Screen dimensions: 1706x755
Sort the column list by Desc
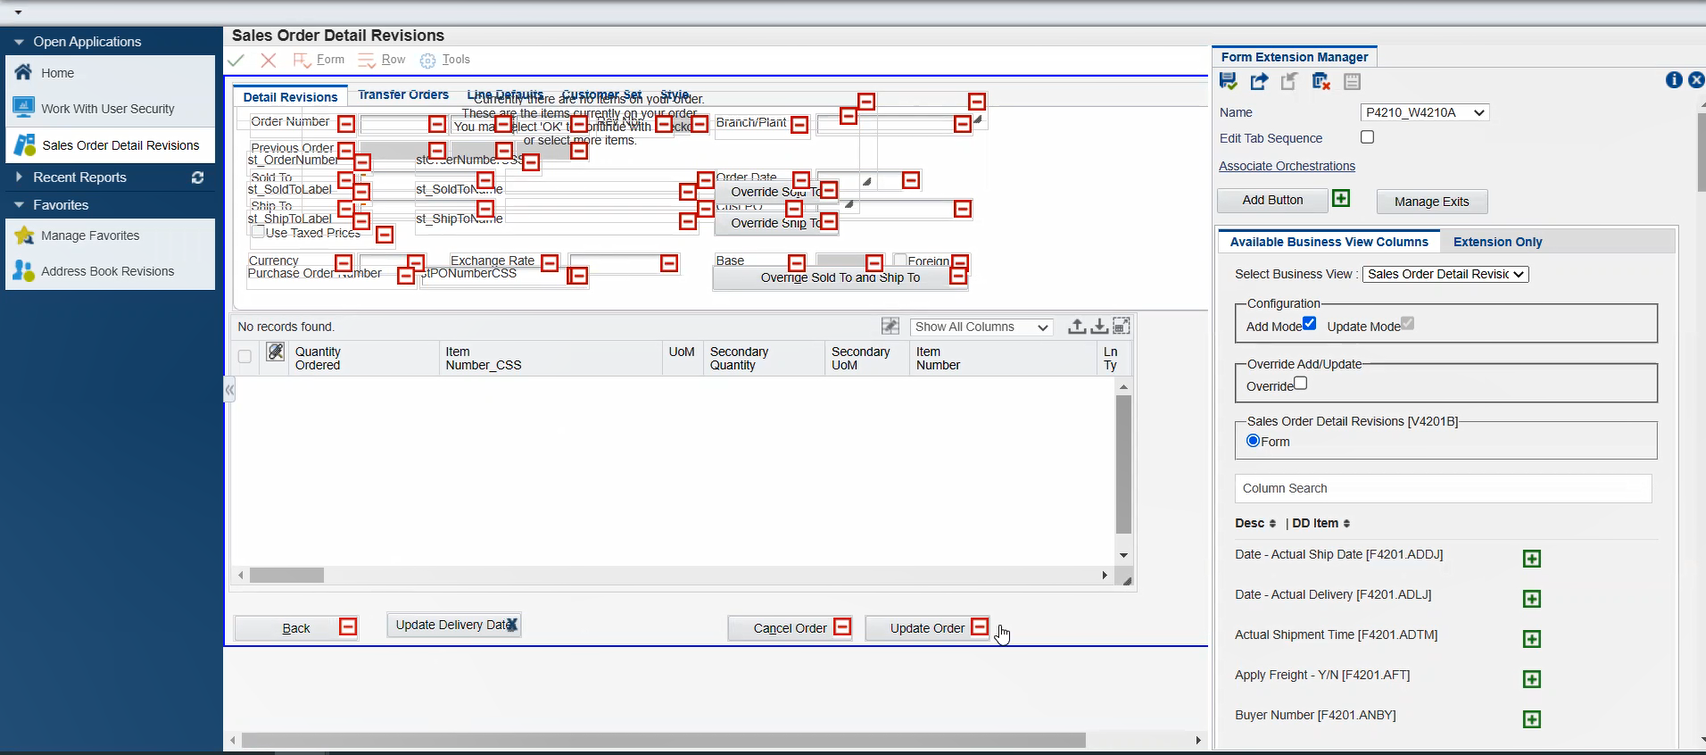pyautogui.click(x=1255, y=523)
